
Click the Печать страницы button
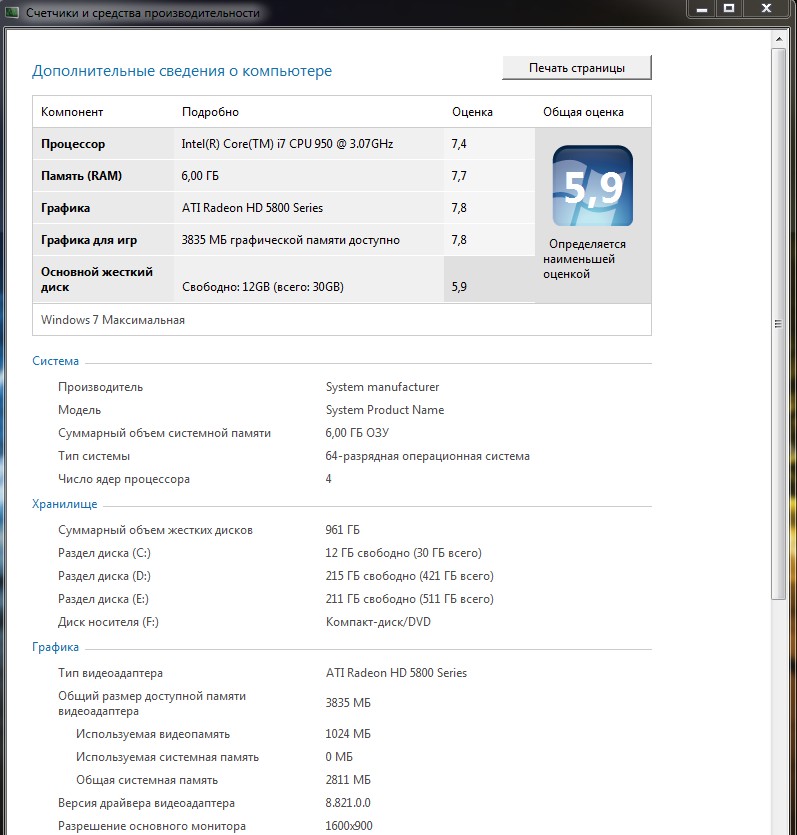pyautogui.click(x=577, y=68)
